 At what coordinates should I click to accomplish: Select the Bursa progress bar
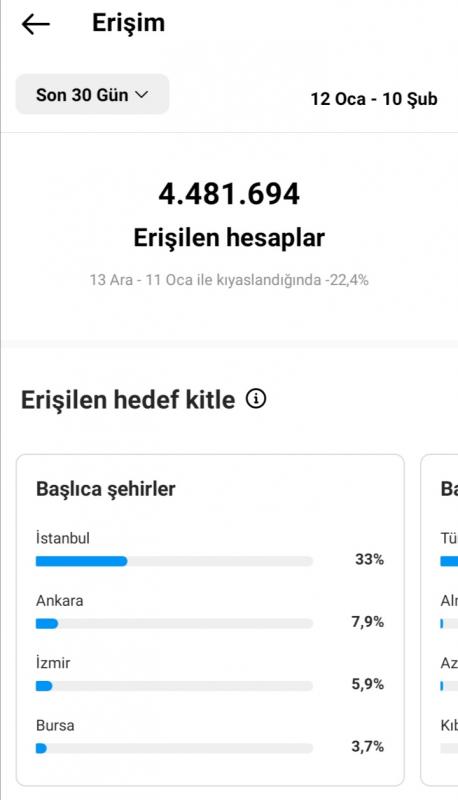(174, 748)
